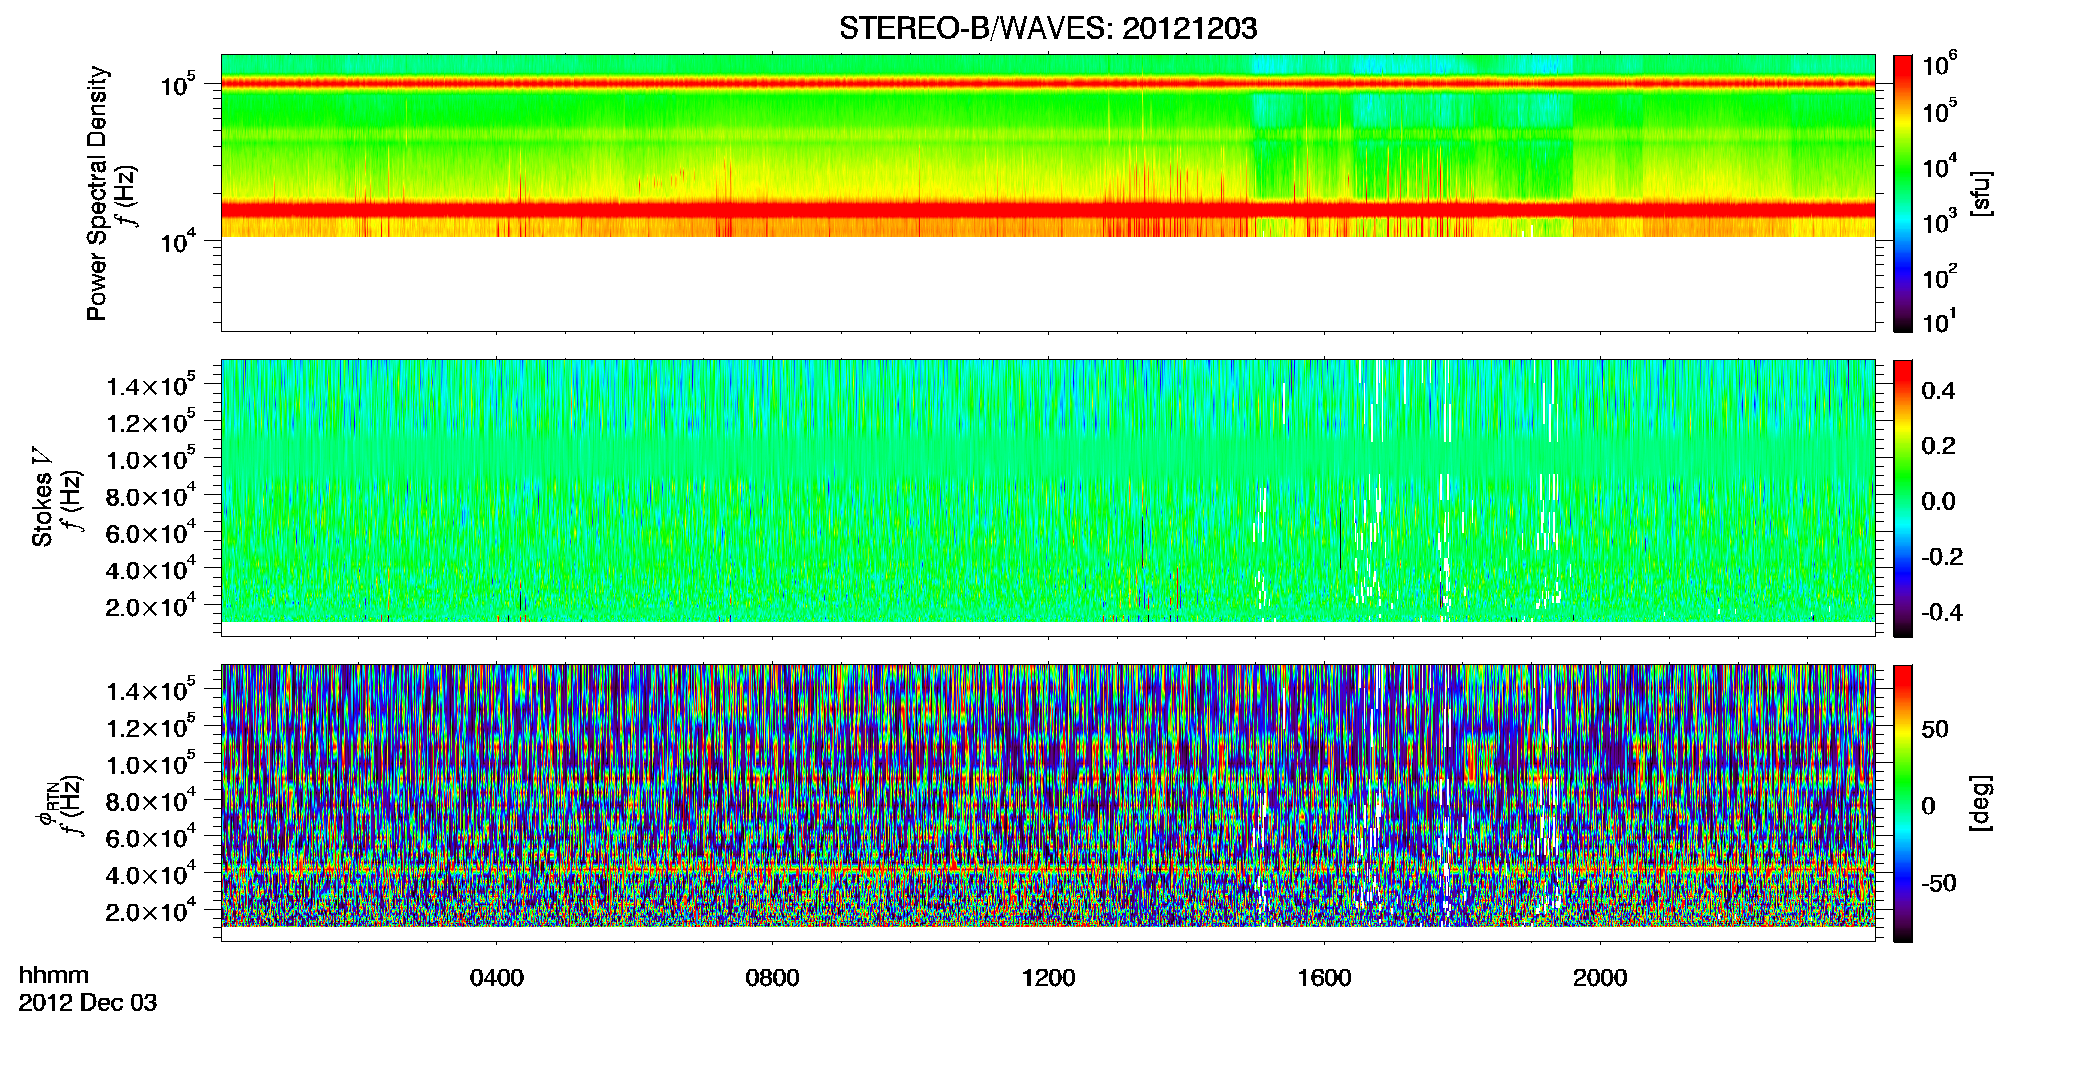Click the Stokes V colorbar

coord(1903,498)
